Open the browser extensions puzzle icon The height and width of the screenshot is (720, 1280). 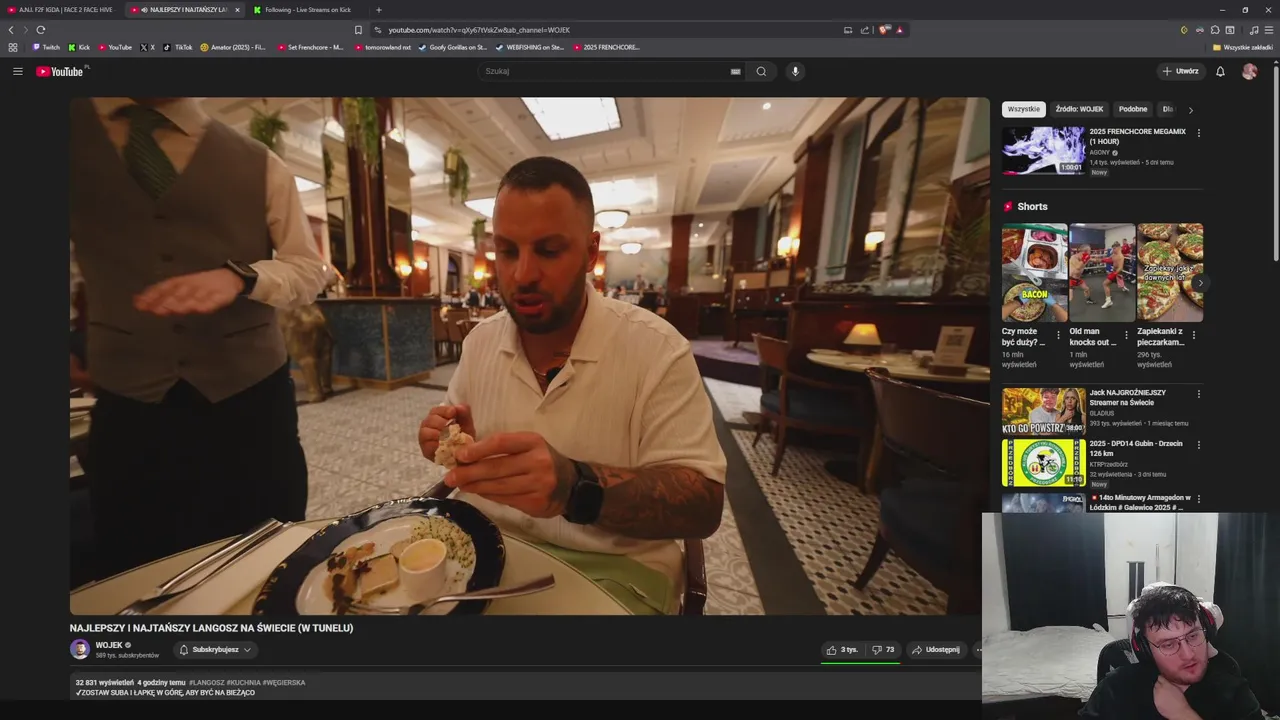pos(1215,30)
